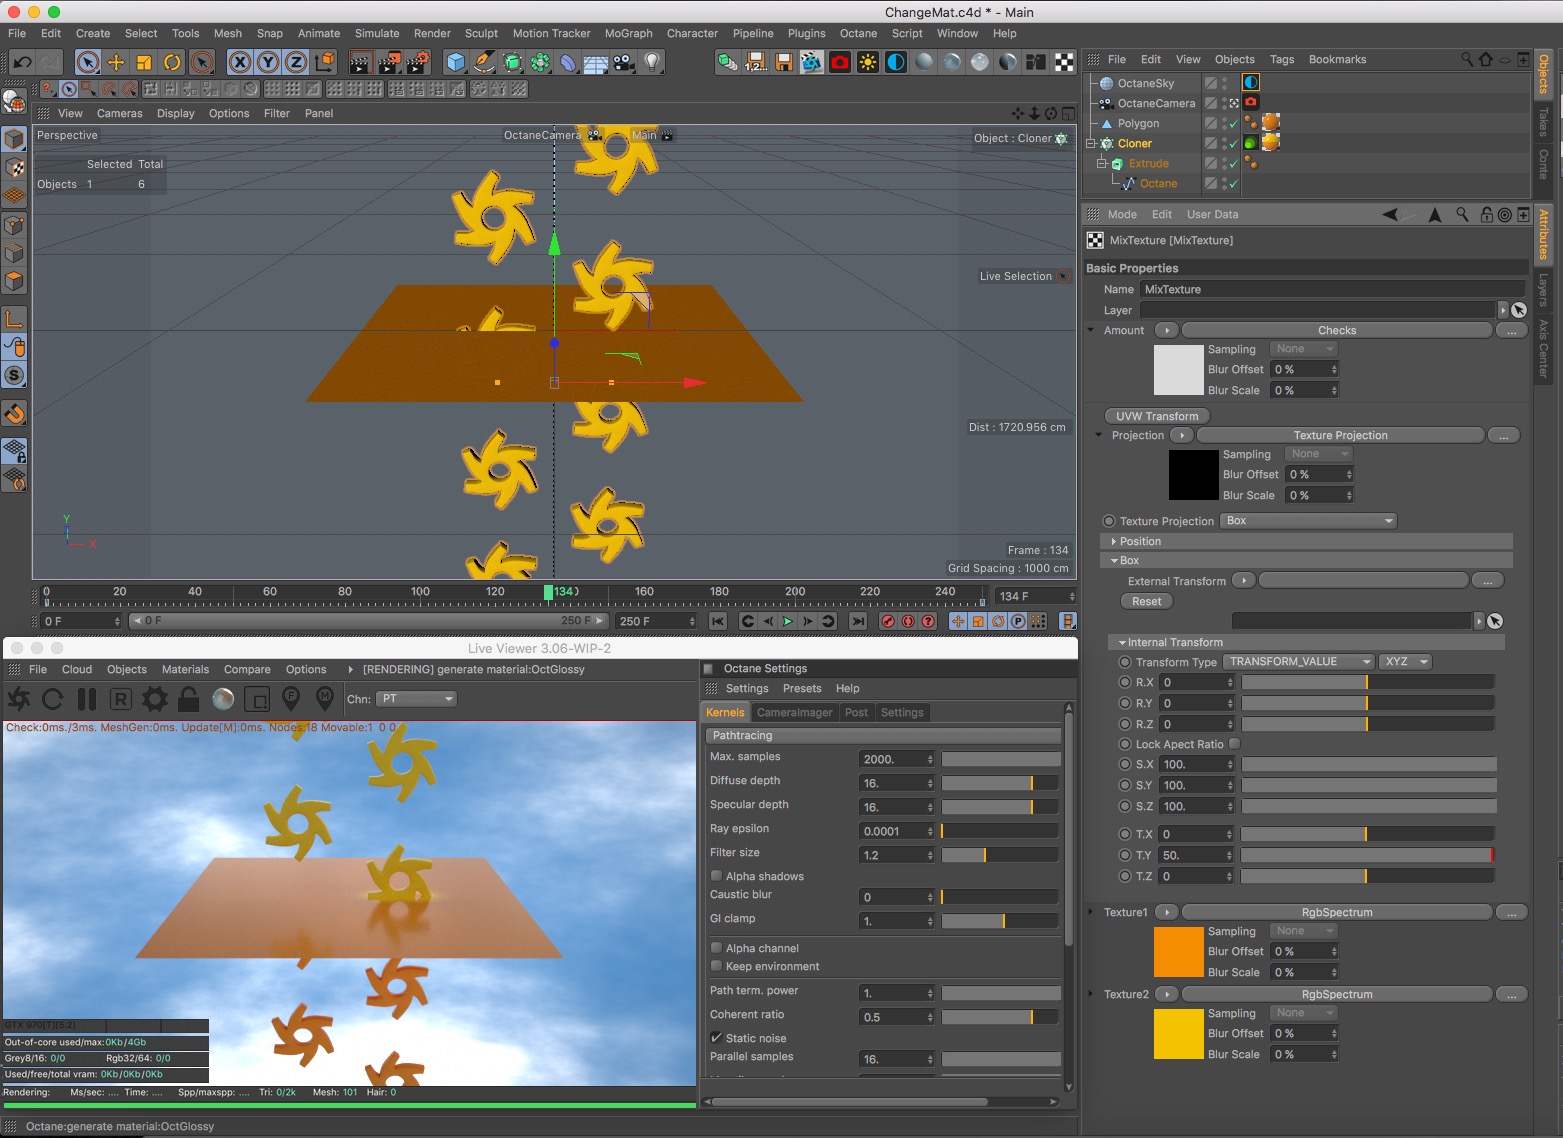Click the Camera object icon in the toolbar
This screenshot has height=1138, width=1563.
(624, 62)
